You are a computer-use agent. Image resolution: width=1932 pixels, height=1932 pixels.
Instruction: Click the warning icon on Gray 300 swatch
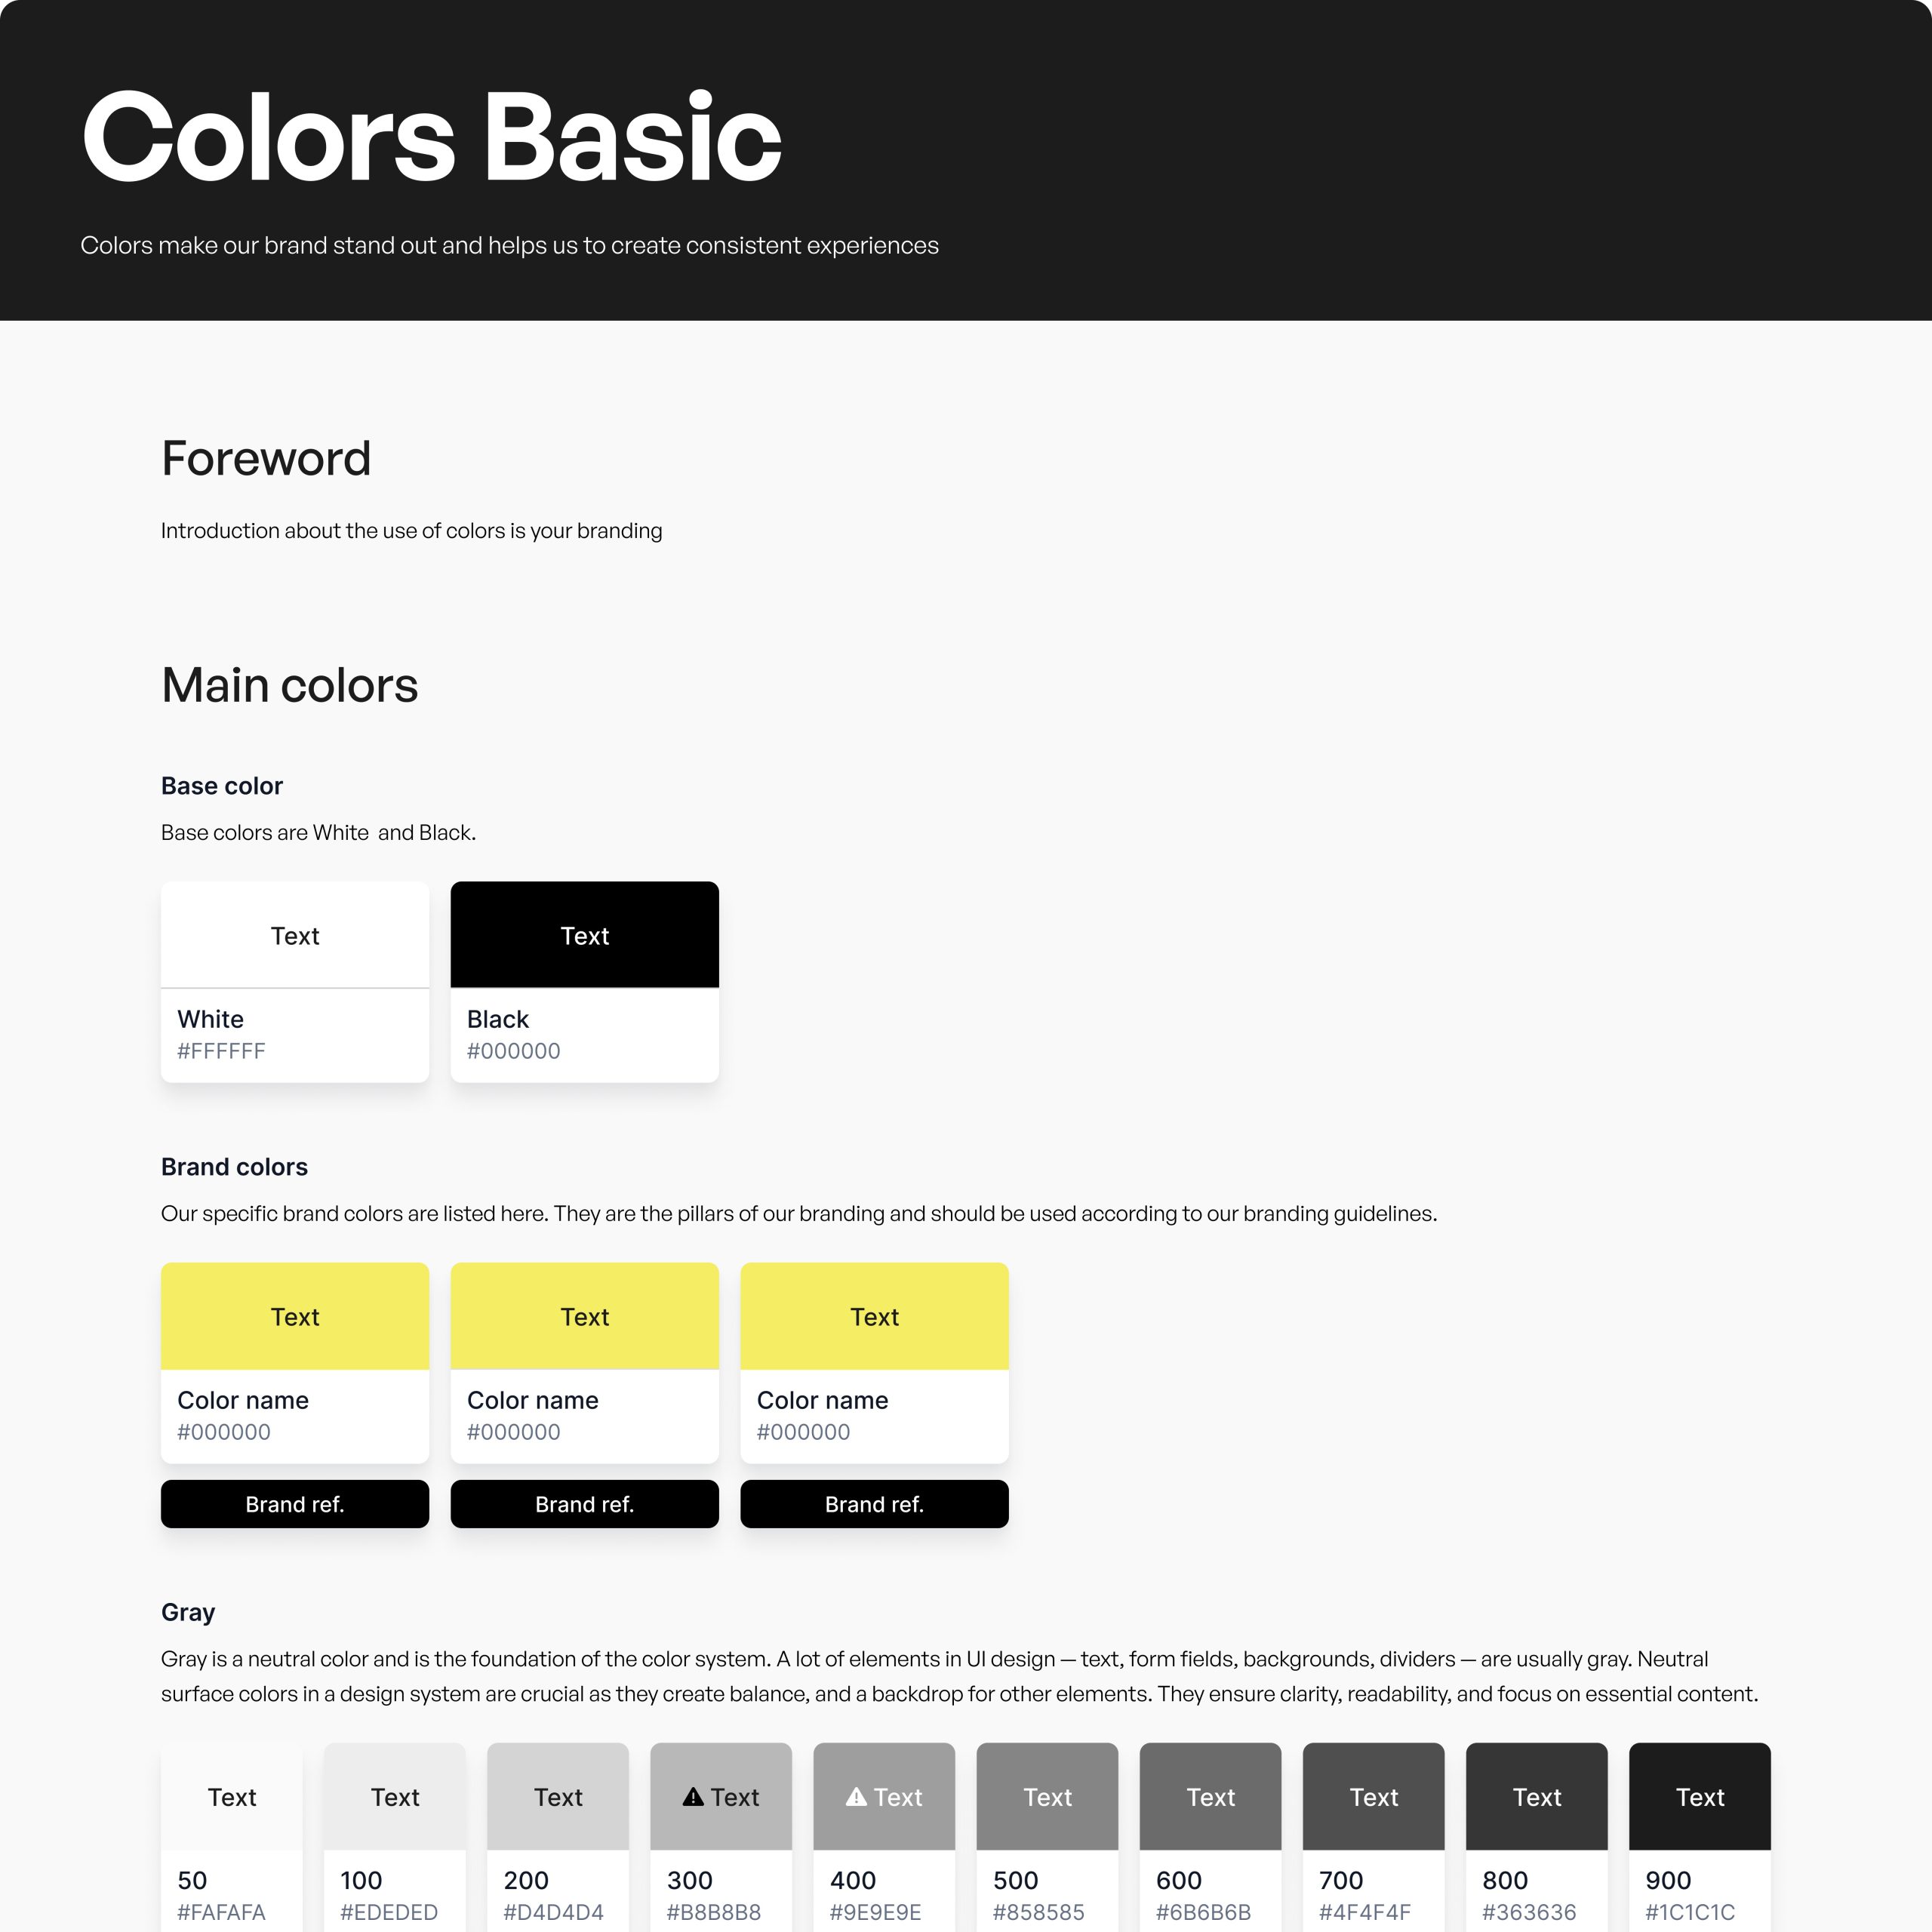(693, 1797)
